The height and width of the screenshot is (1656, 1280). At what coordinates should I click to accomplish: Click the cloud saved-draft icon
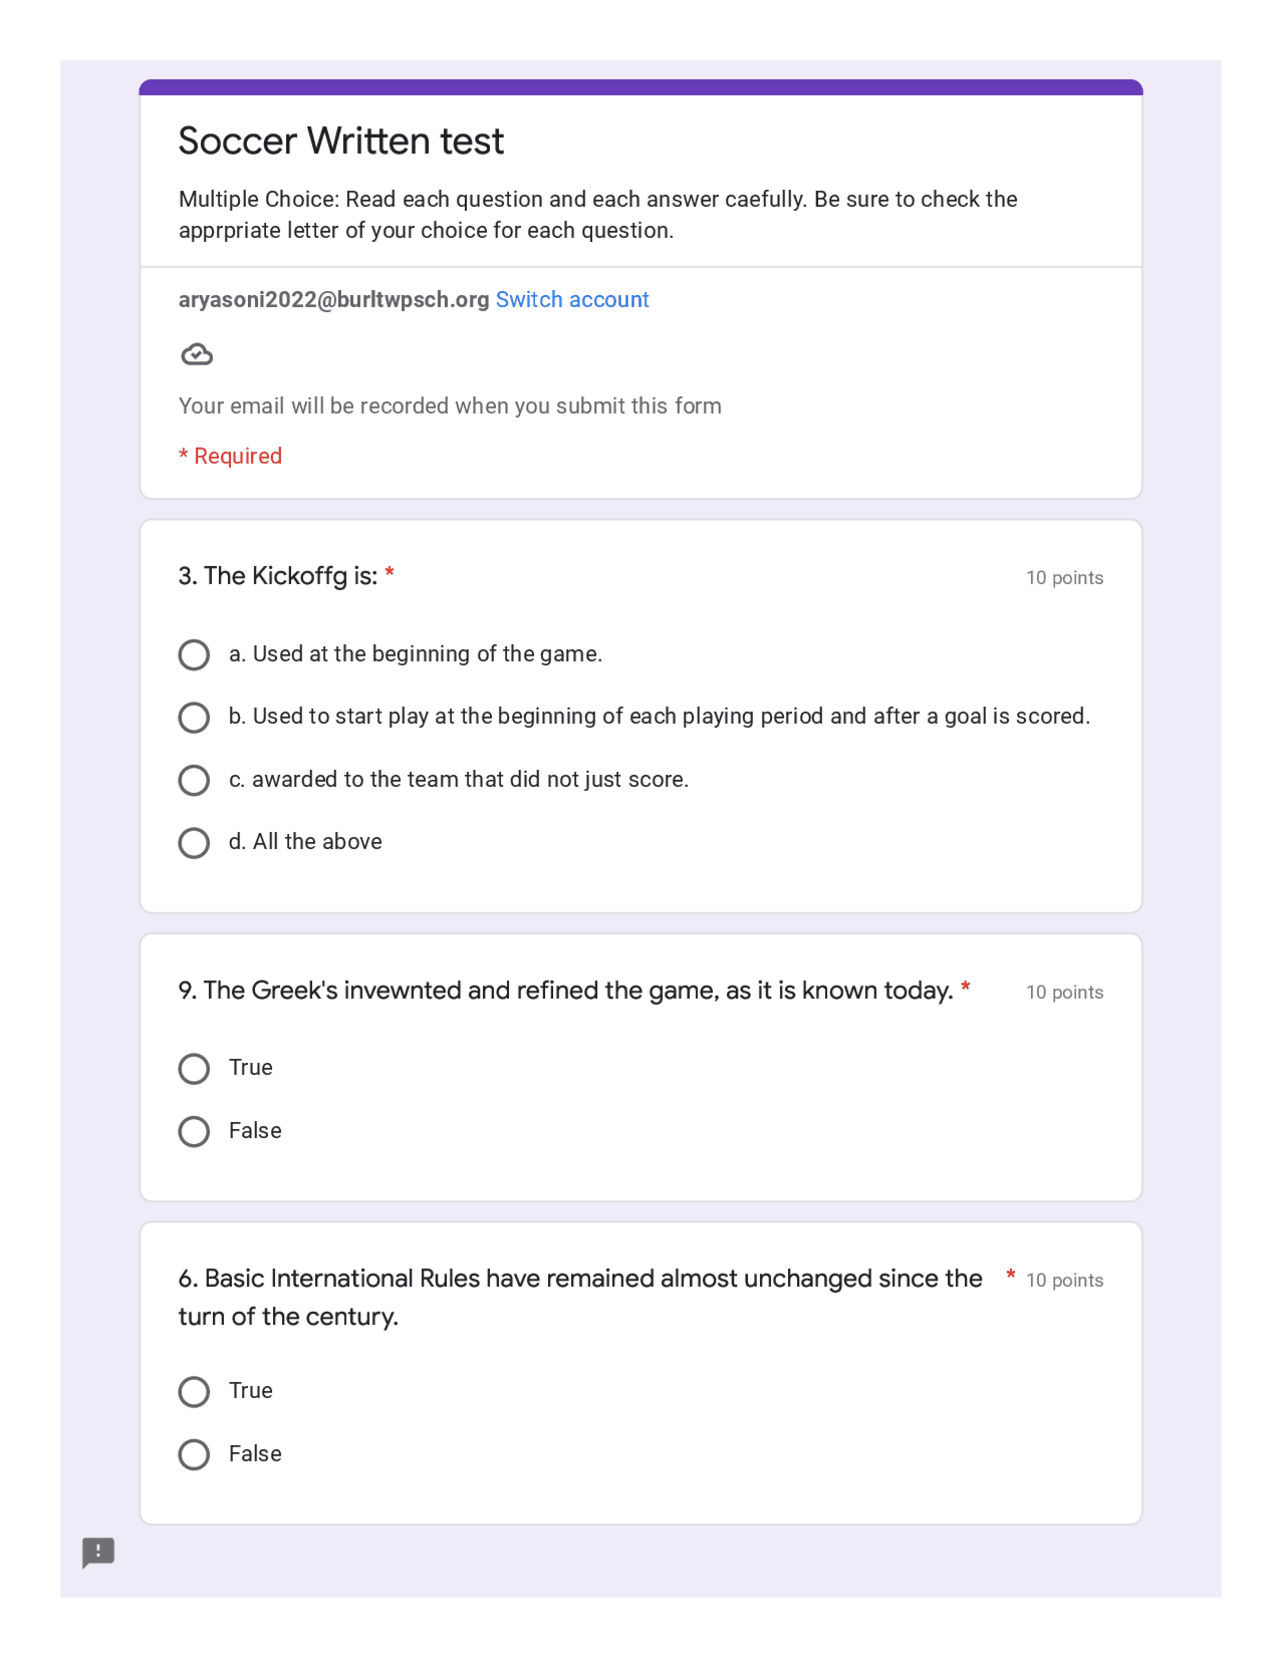click(x=197, y=355)
